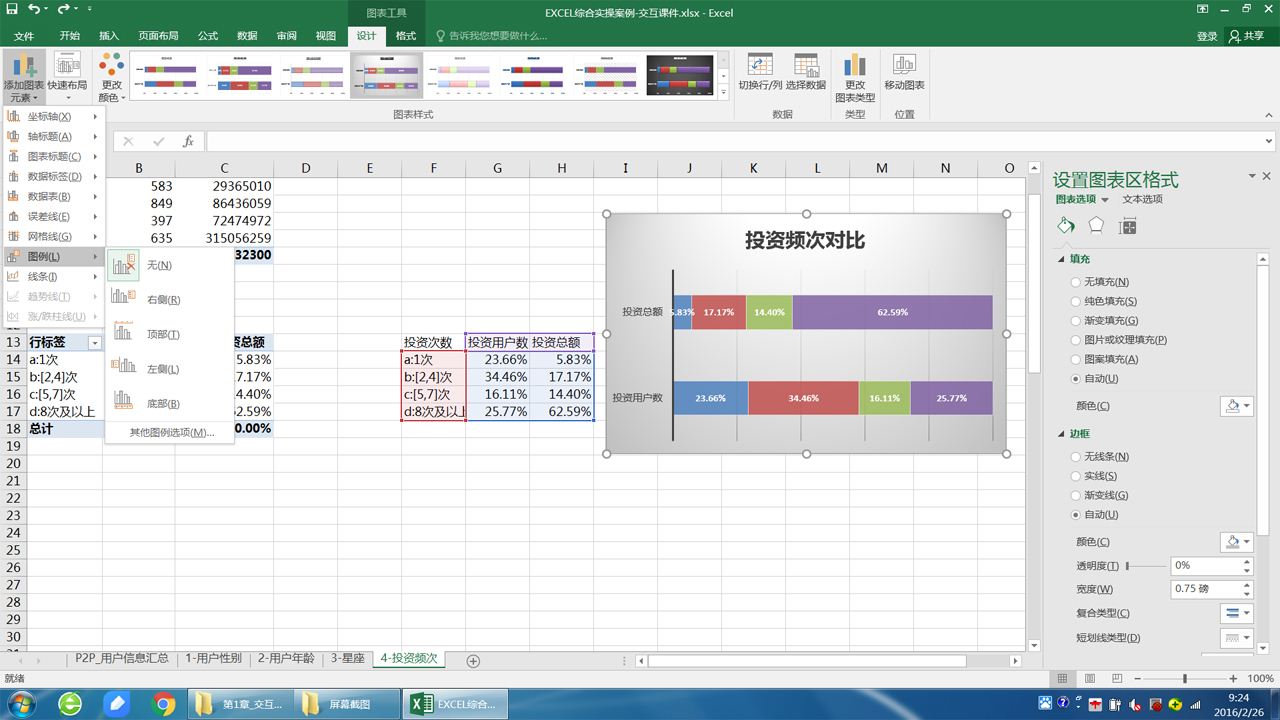
Task: Select the Fill & Line bucket icon
Action: point(1066,226)
